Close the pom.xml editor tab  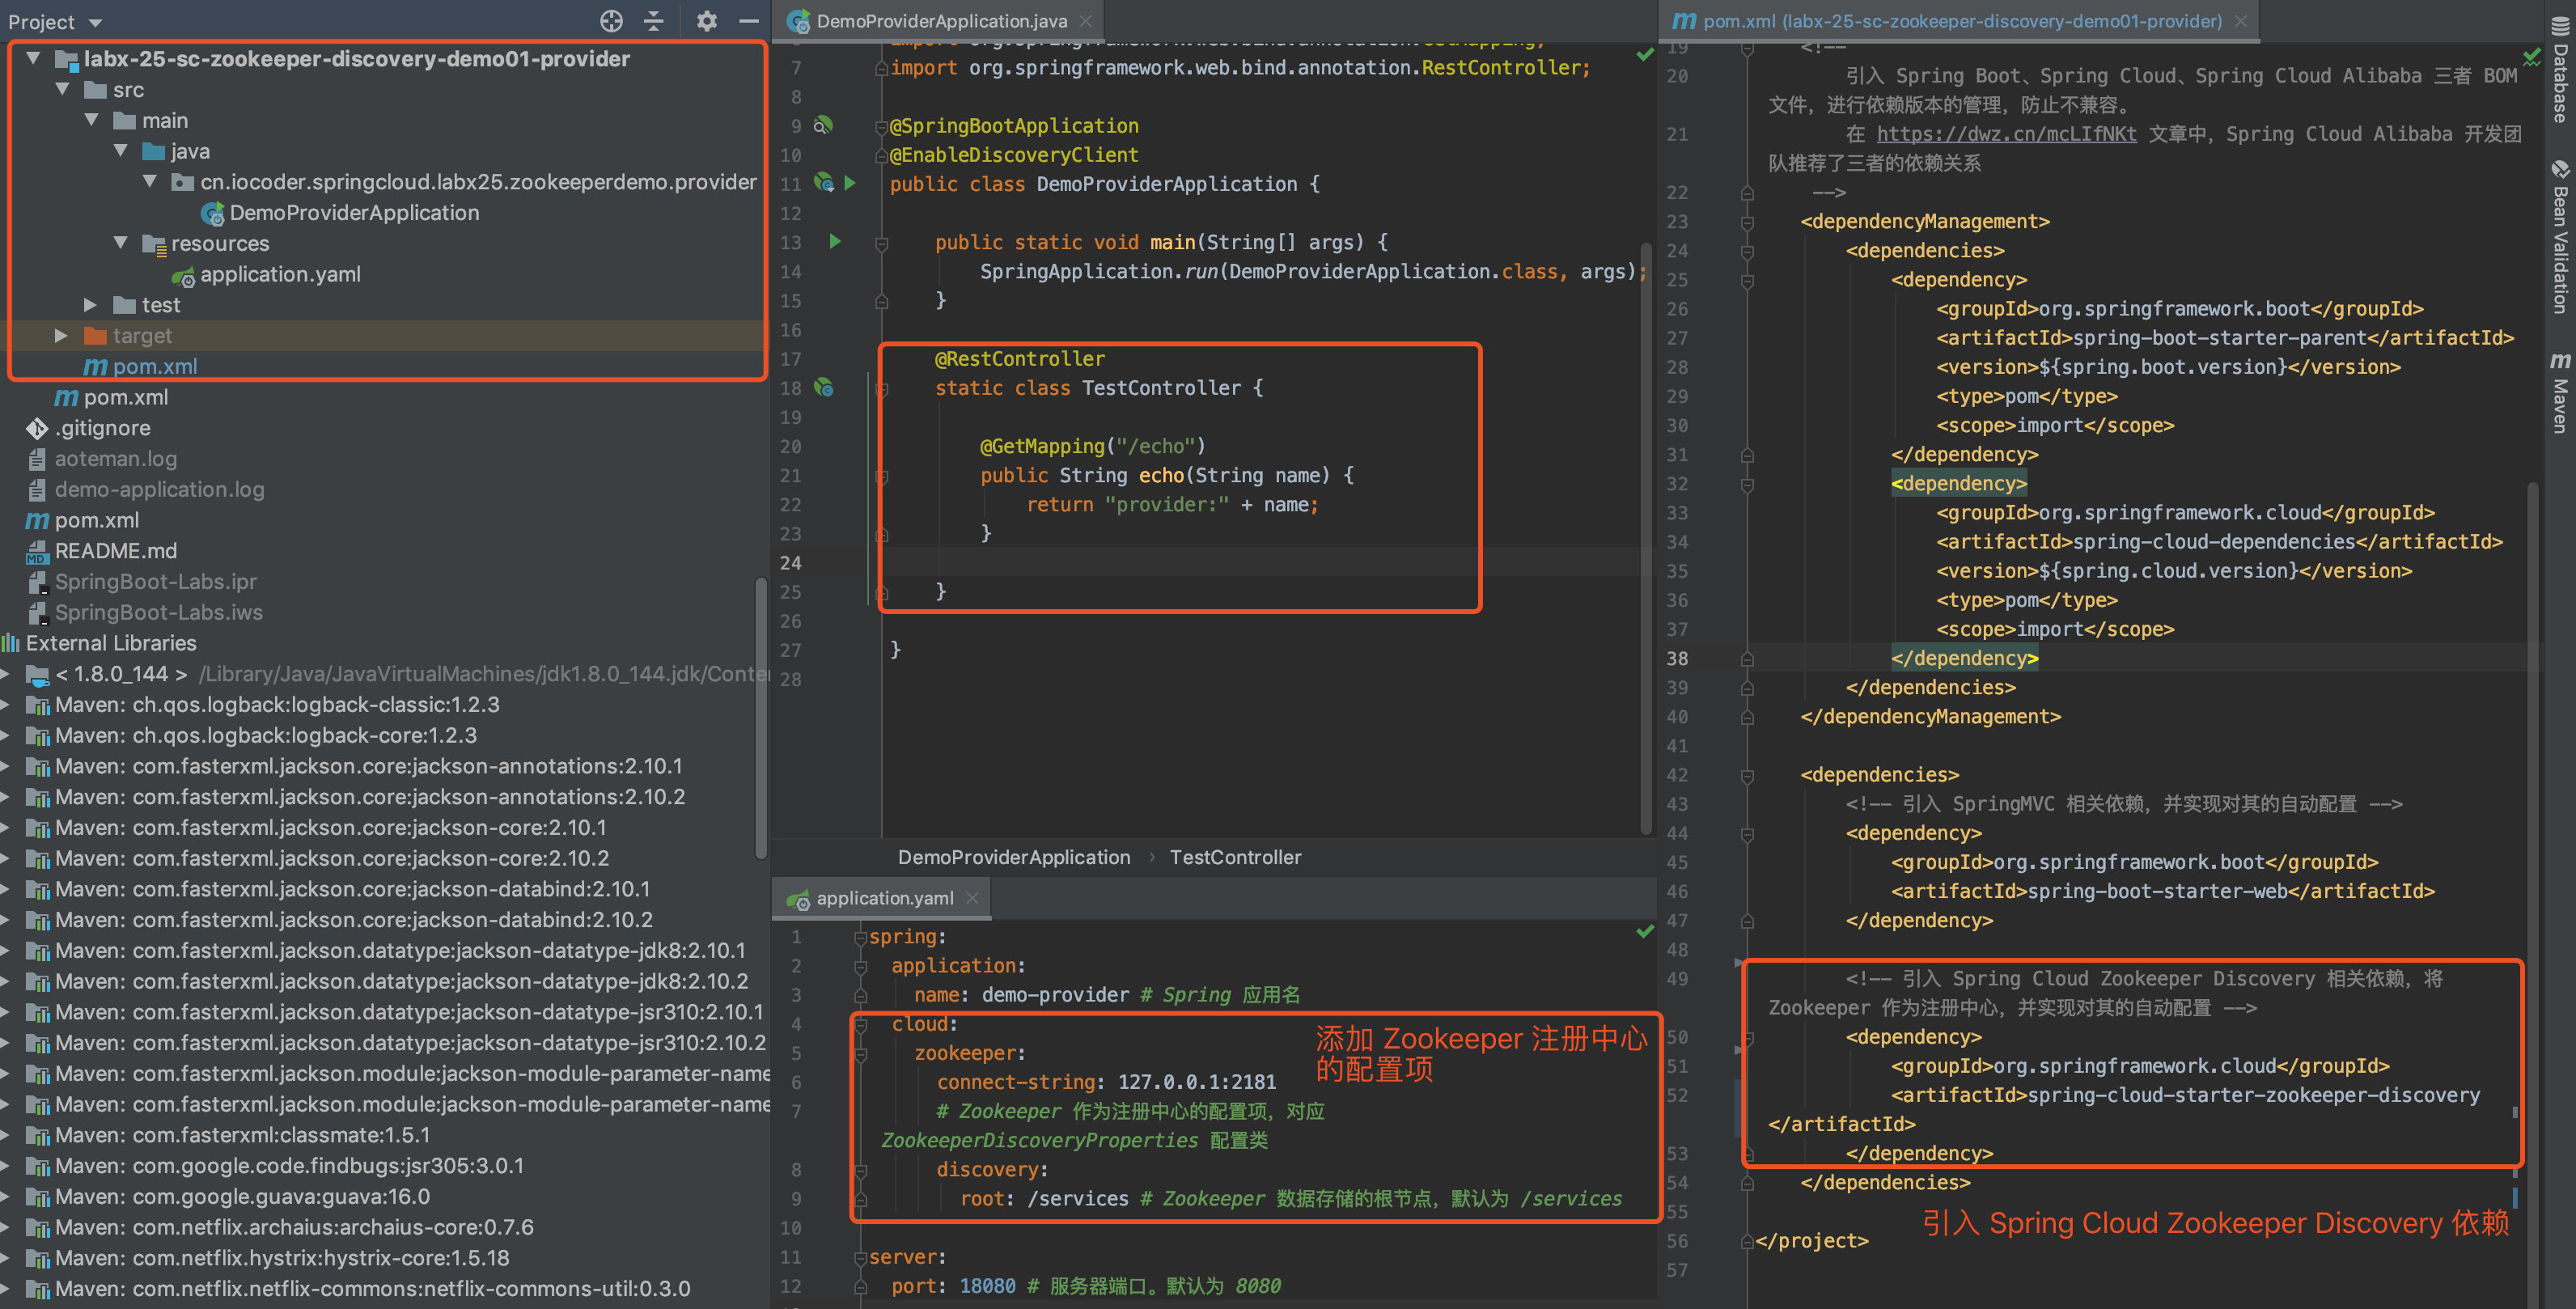(2241, 21)
